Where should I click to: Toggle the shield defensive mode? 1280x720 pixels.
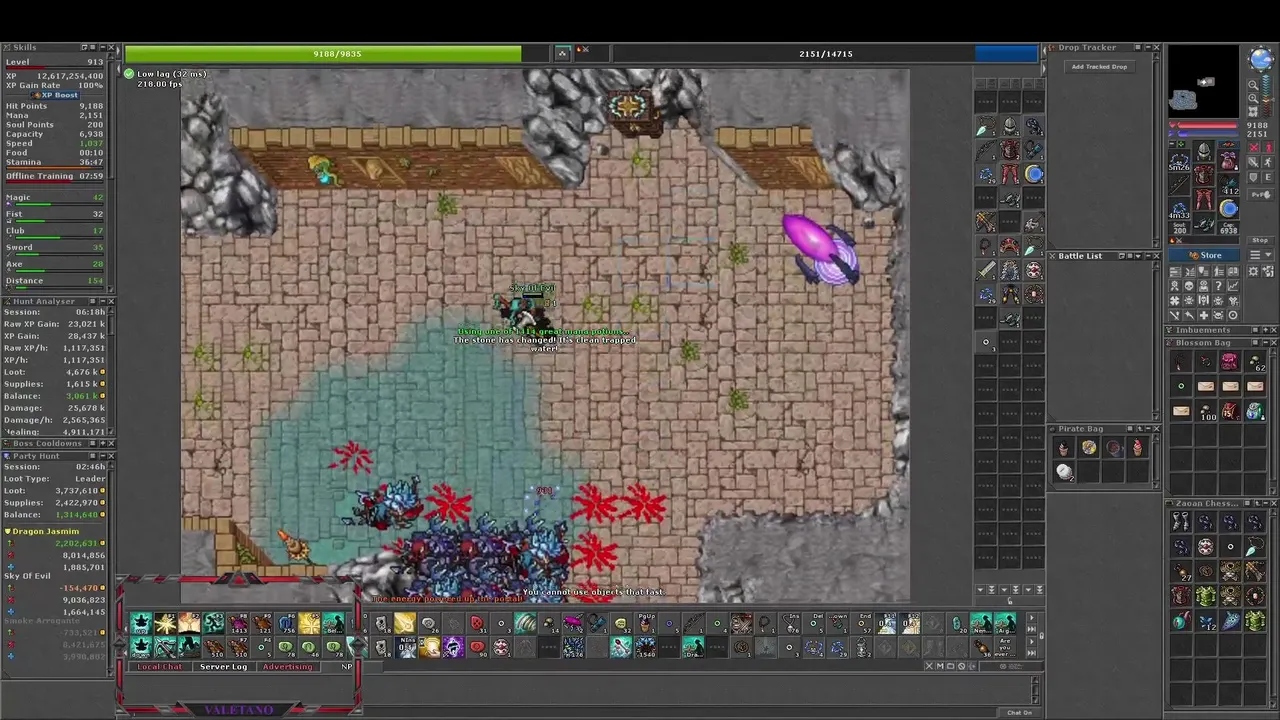[1253, 177]
